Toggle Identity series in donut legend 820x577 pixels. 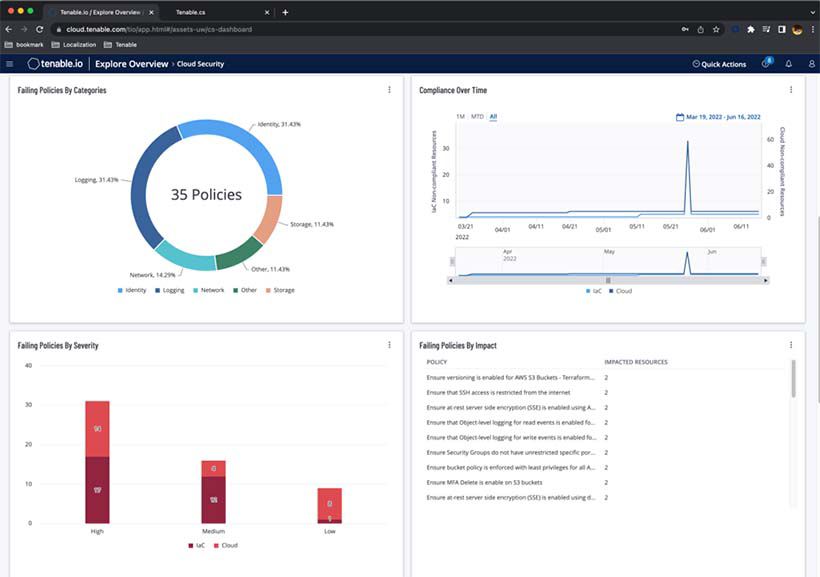click(x=132, y=290)
